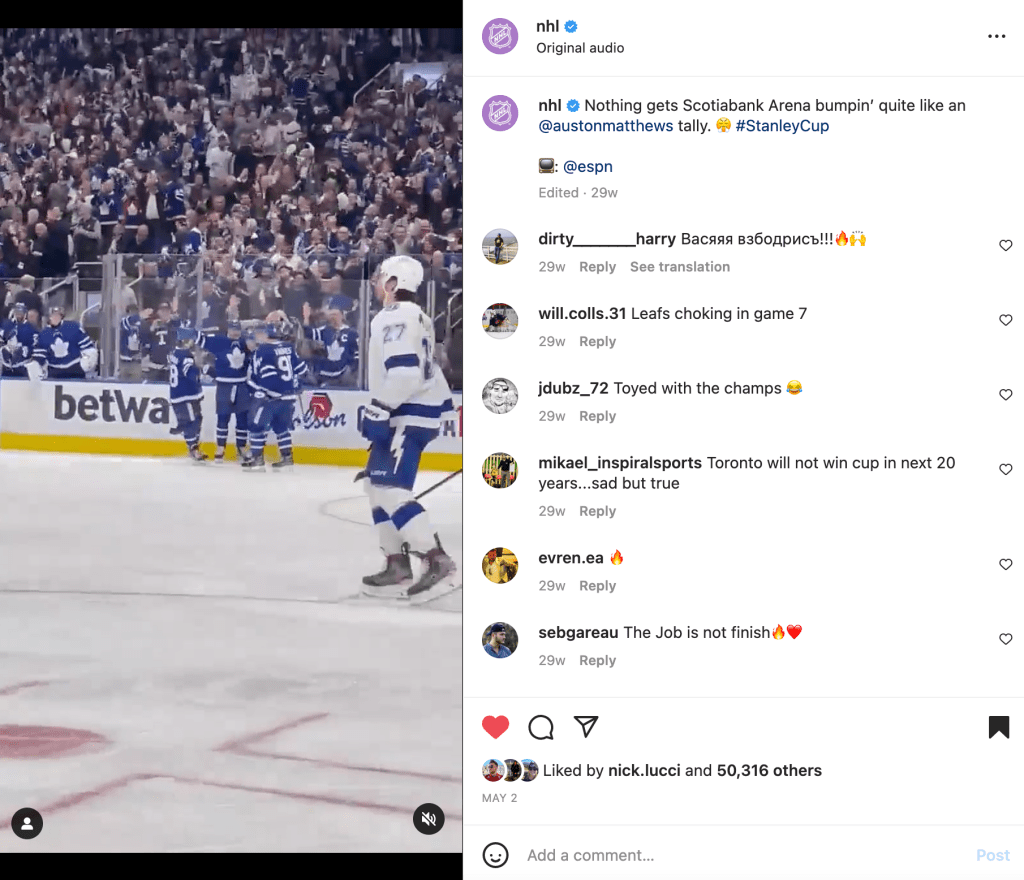
Task: Share the post with paper plane icon
Action: [586, 727]
